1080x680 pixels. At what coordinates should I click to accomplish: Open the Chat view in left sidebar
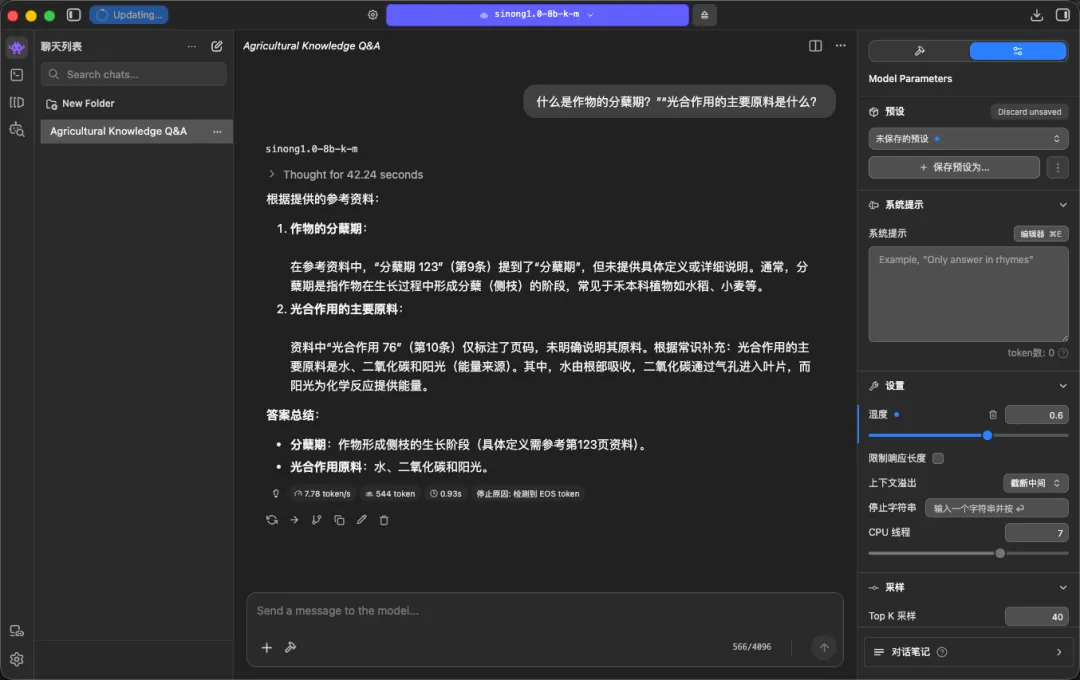click(x=17, y=48)
